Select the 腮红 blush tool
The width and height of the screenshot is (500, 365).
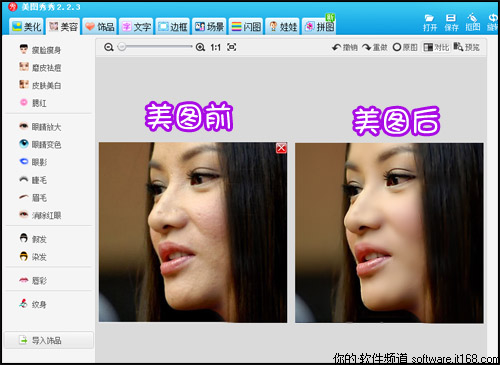[x=33, y=103]
